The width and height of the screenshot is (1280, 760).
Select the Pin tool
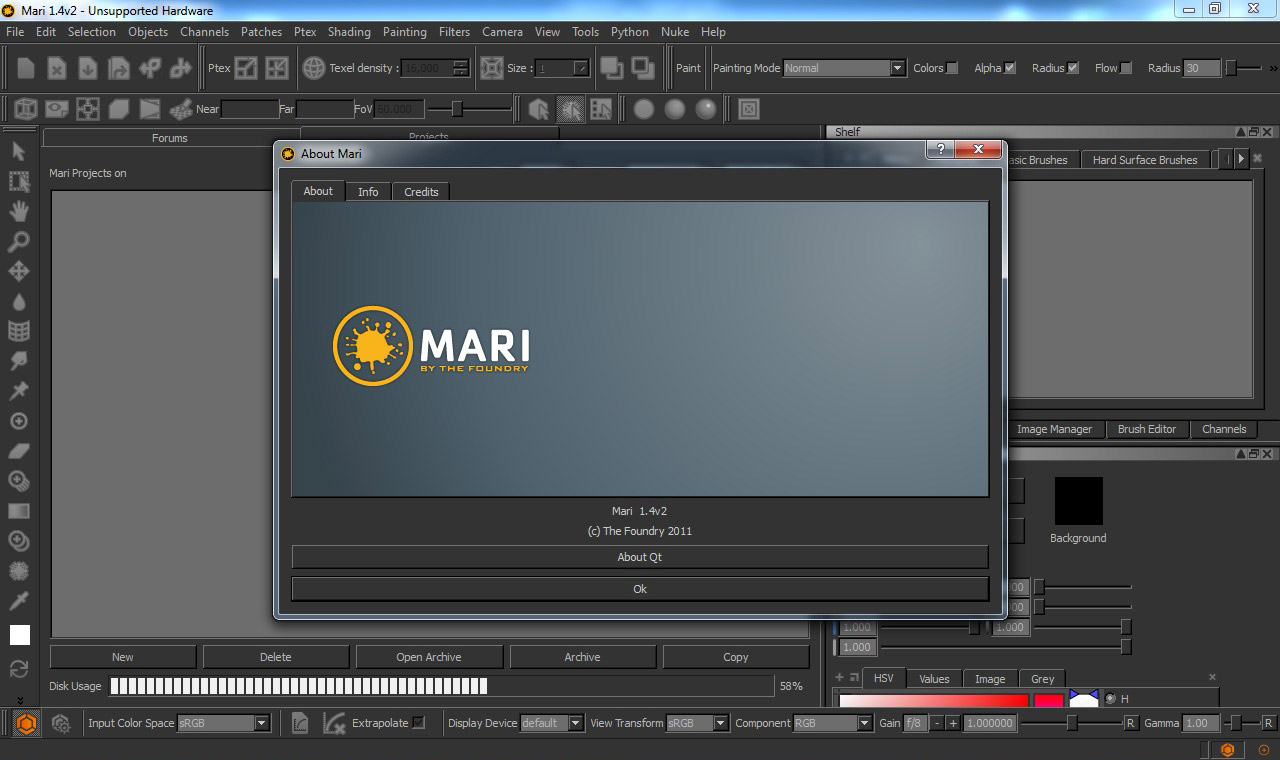coord(19,391)
